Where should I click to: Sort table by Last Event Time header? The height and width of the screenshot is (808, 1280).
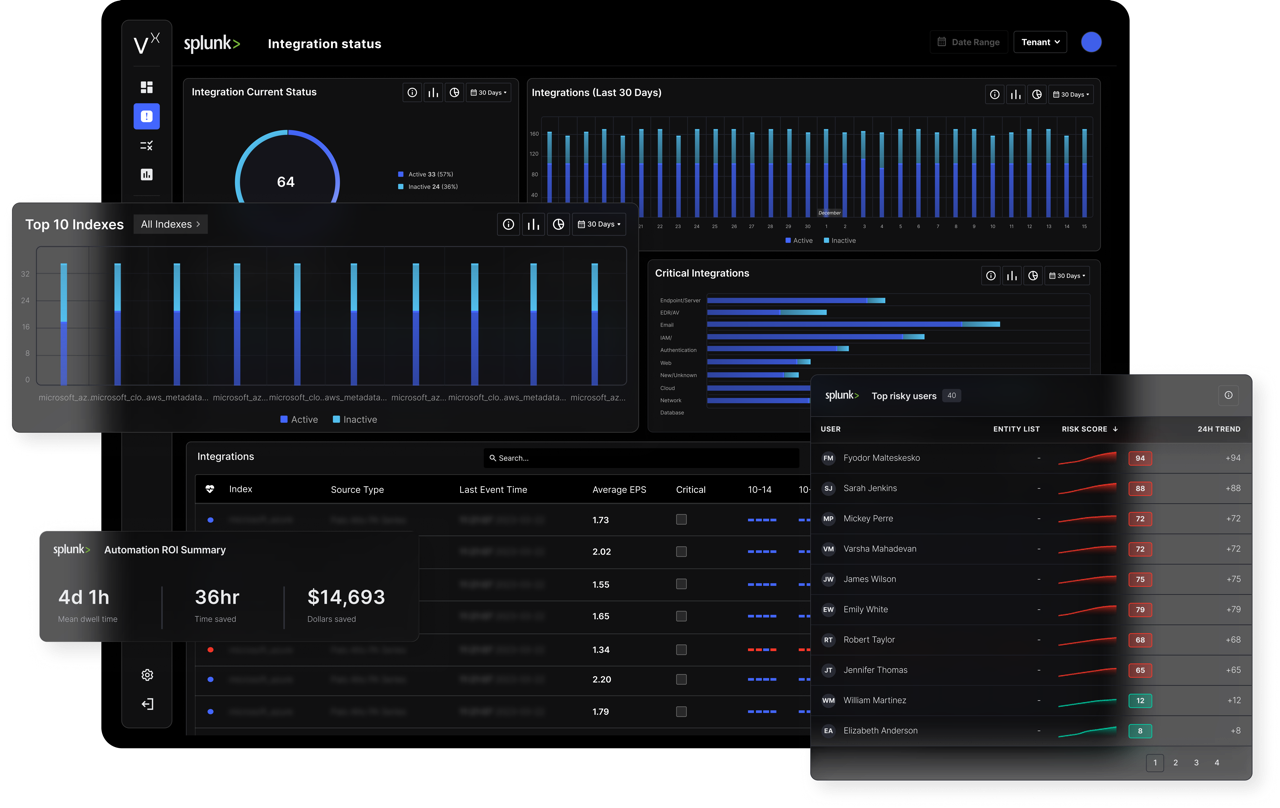493,490
